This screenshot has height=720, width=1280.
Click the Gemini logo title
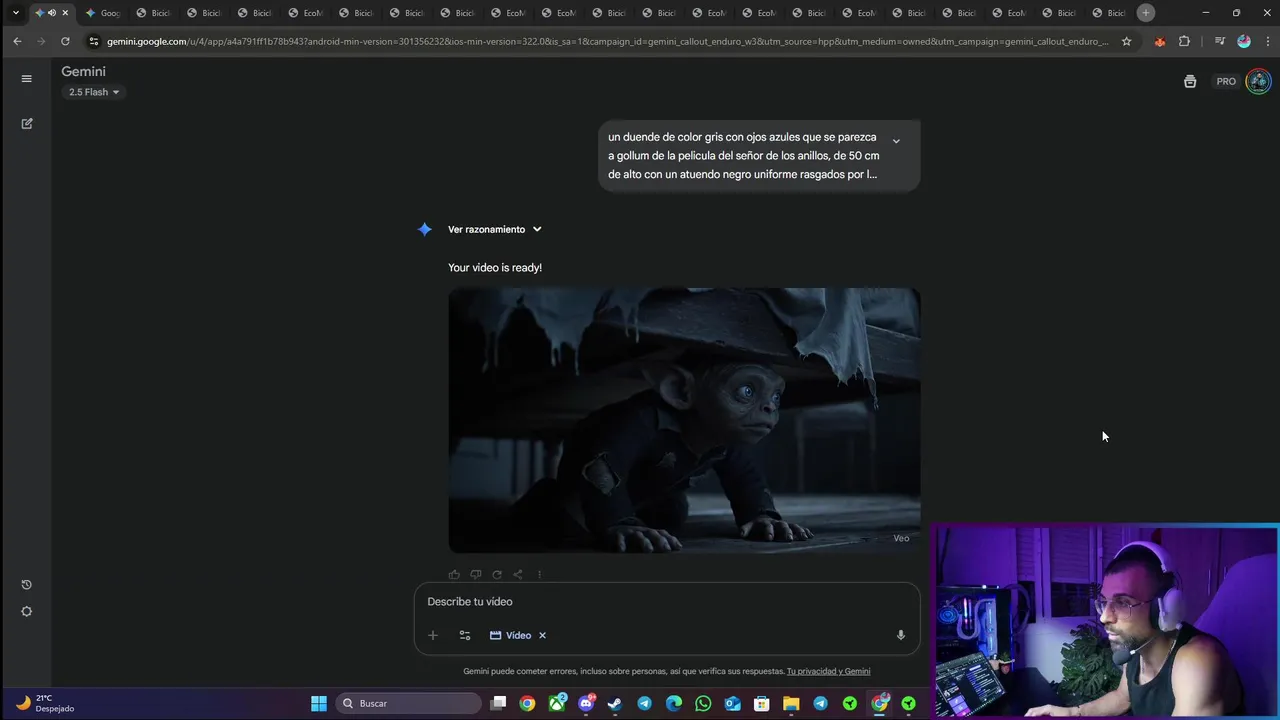(83, 72)
